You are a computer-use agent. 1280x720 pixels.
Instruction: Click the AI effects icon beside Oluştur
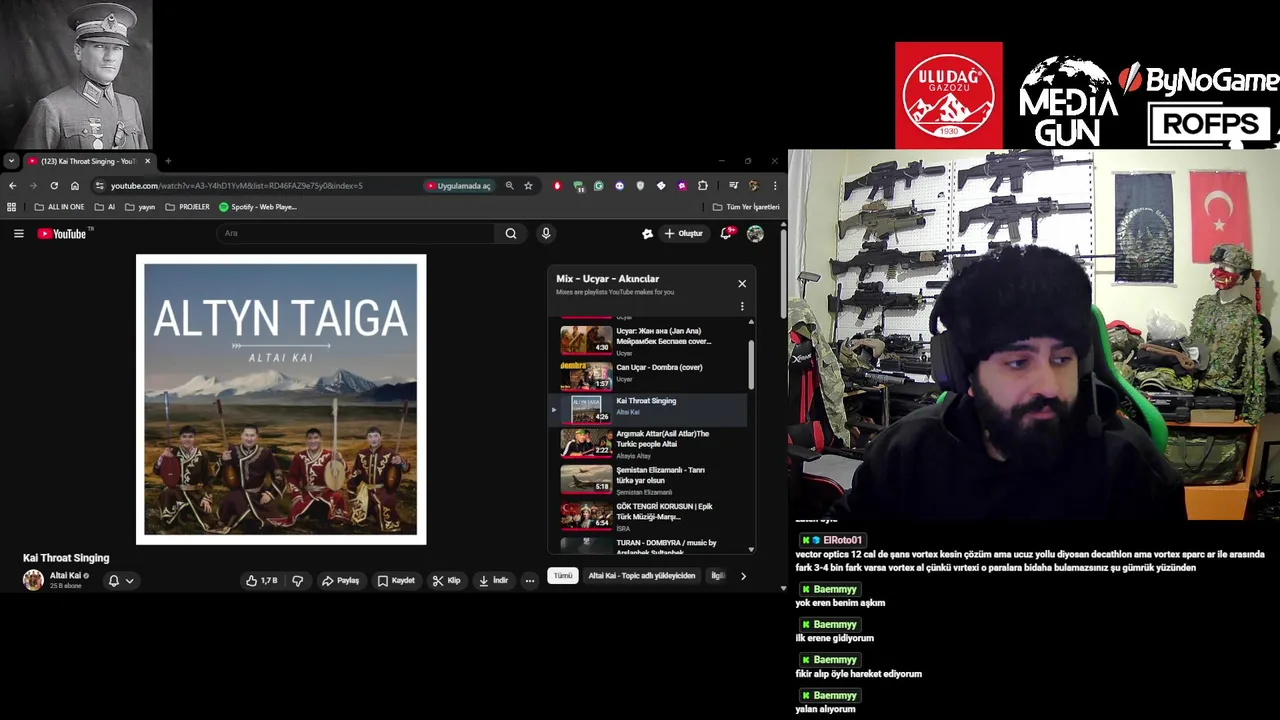[x=647, y=233]
